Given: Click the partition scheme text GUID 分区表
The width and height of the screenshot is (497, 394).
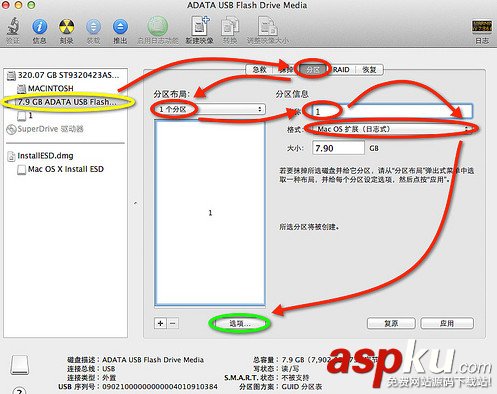Looking at the screenshot, I should click(302, 387).
